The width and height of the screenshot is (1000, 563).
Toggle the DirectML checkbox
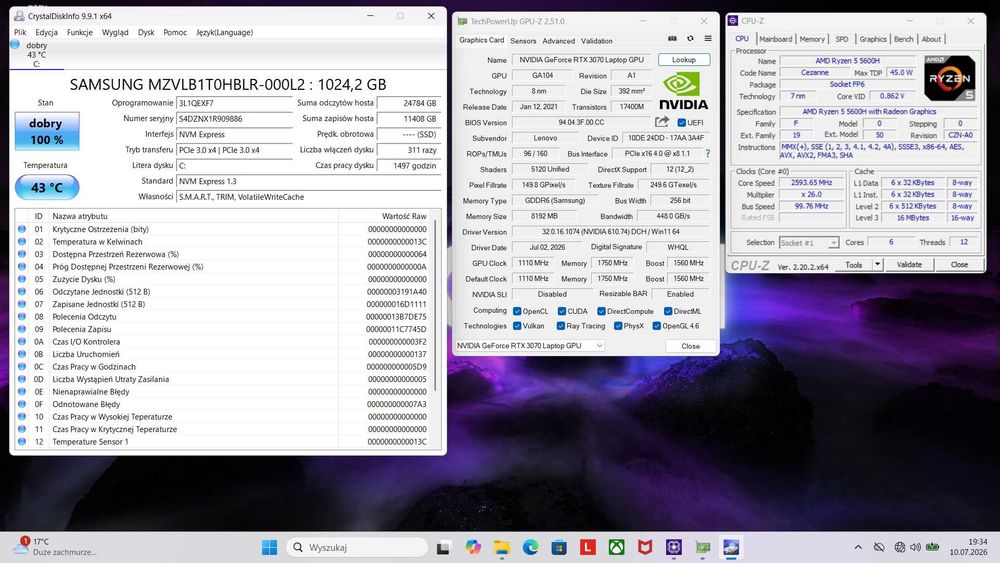668,311
